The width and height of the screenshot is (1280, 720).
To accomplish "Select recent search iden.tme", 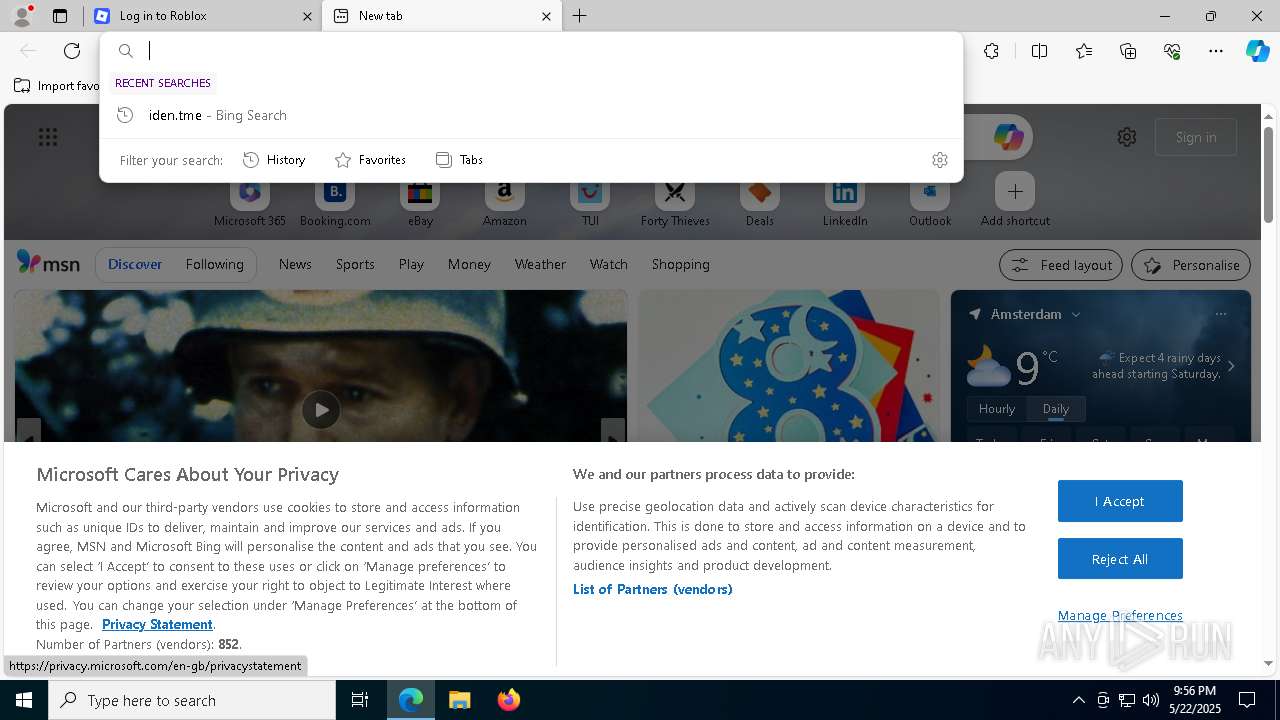I will pos(531,115).
